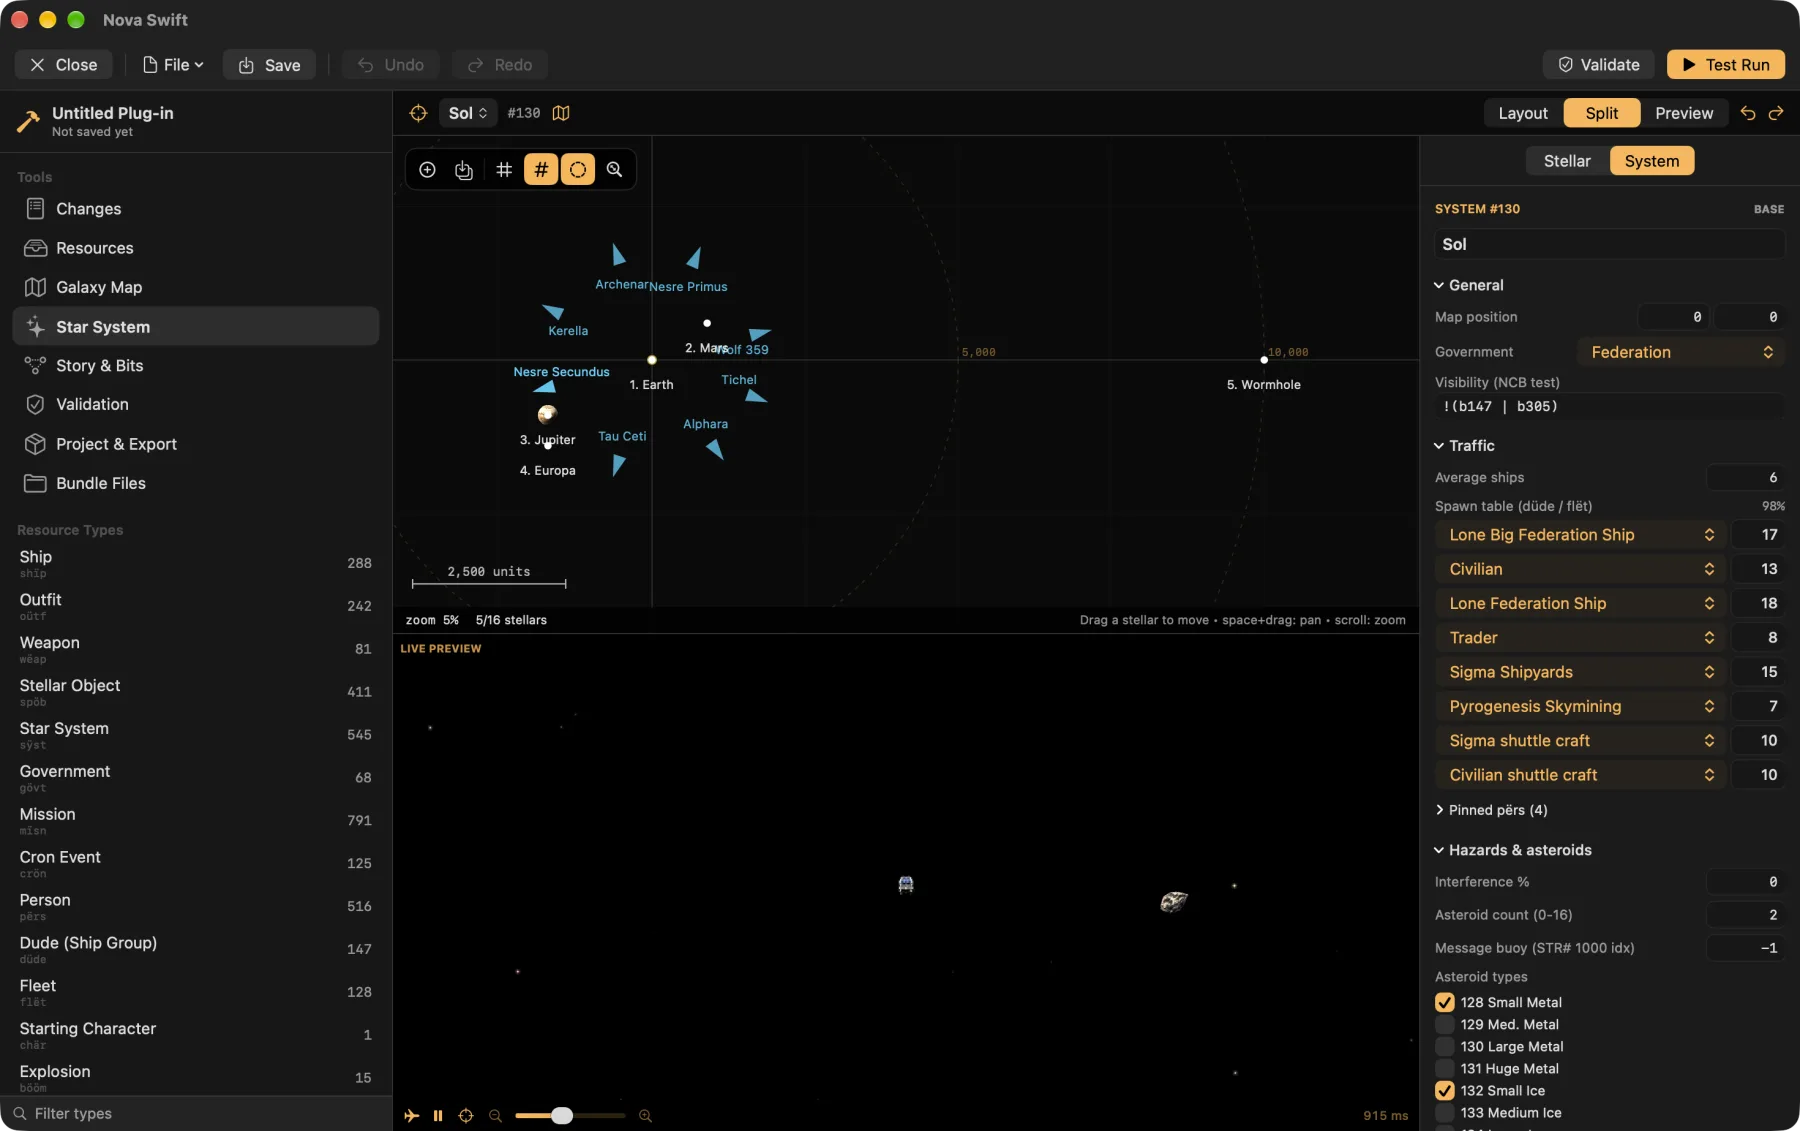
Task: Click the redo arrow in view toolbar
Action: 1776,113
